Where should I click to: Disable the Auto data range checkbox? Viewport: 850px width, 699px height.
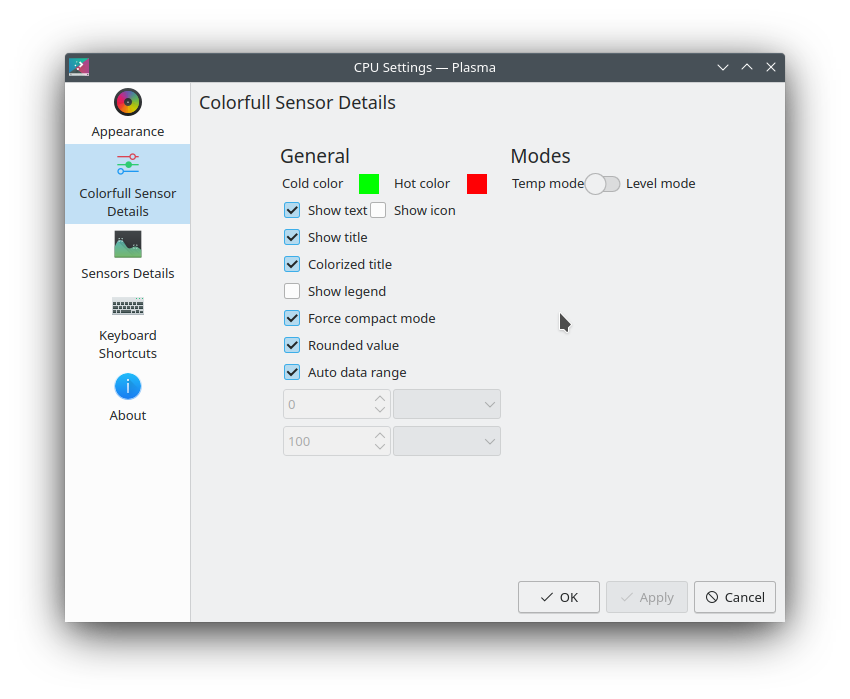[x=292, y=373]
